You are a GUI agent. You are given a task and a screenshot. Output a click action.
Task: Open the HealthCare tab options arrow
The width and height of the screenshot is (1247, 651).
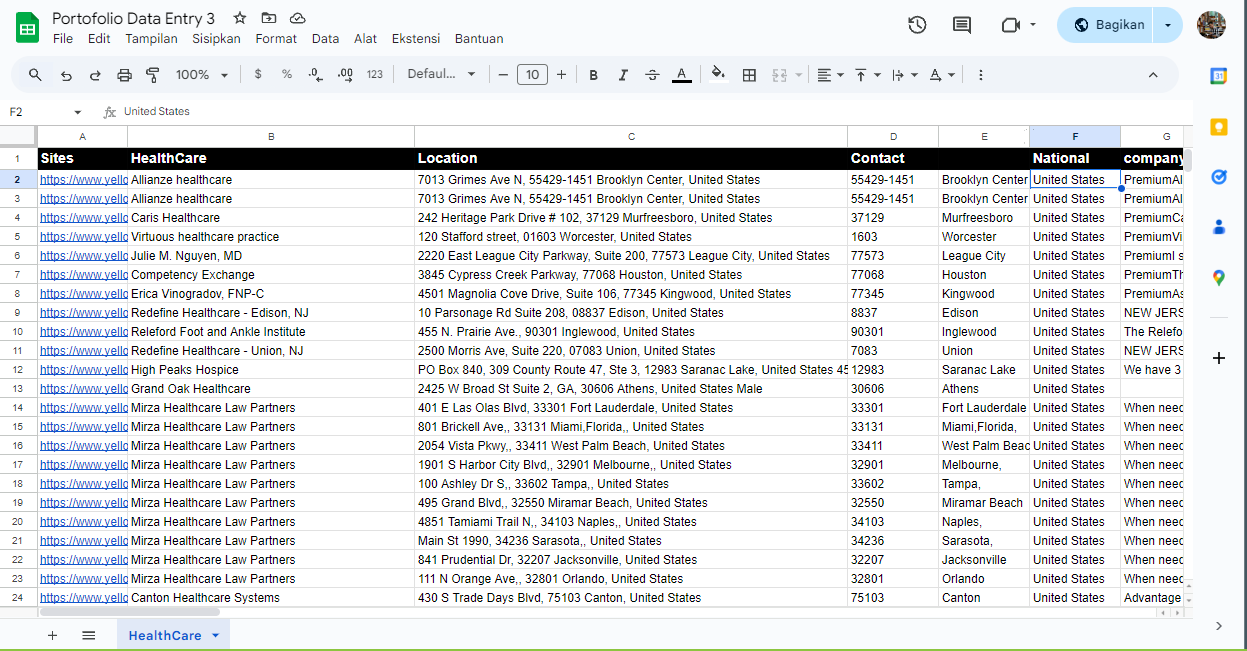215,635
